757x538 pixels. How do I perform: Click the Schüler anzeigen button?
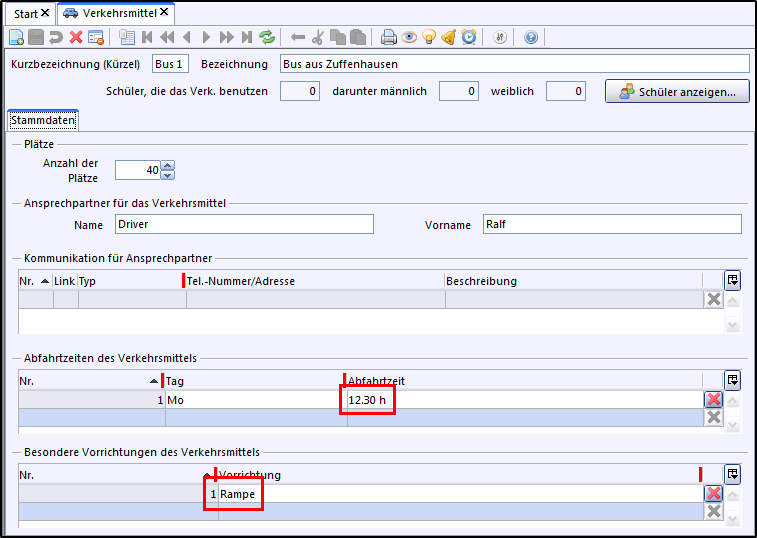[x=677, y=92]
